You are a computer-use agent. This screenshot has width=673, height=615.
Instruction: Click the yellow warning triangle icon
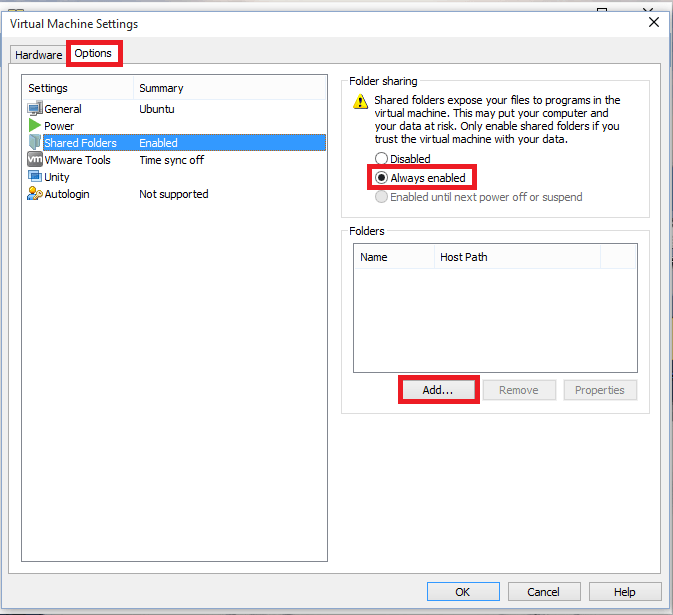(361, 102)
